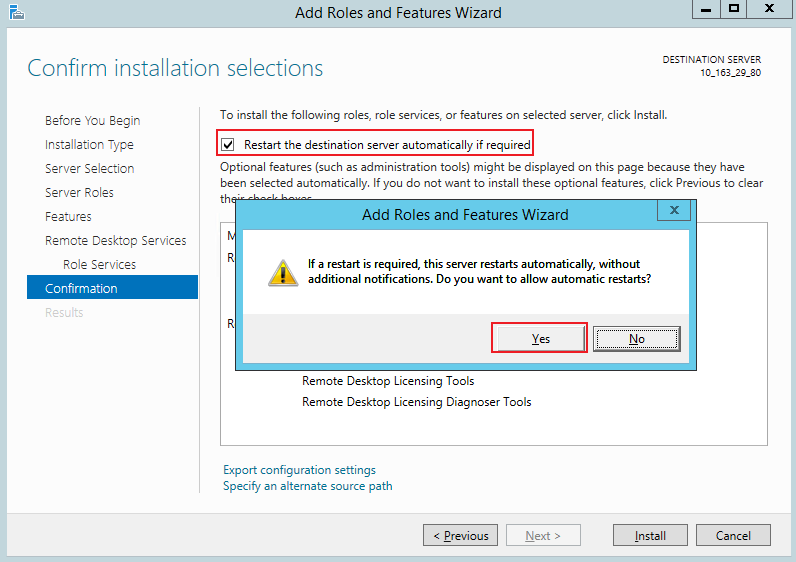Screen dimensions: 796x562
Task: Click the warning icon in the dialog
Action: click(281, 271)
